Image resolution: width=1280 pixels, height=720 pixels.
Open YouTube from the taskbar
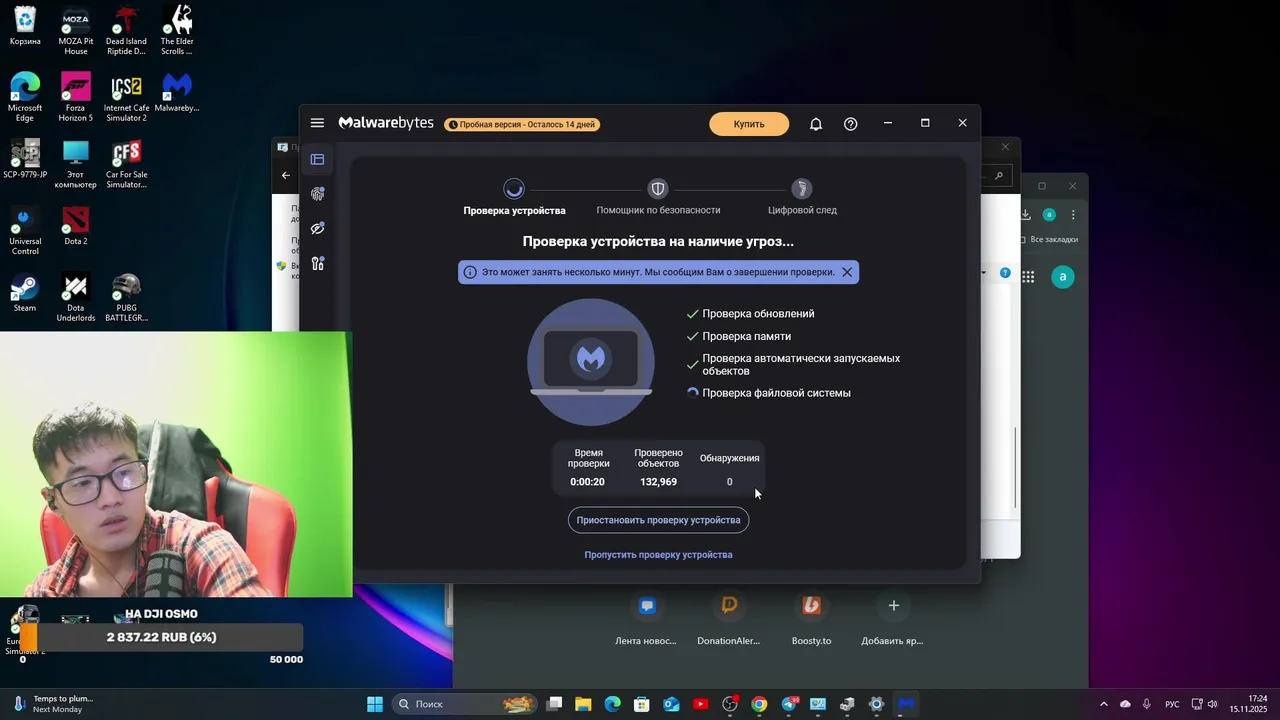pyautogui.click(x=700, y=704)
